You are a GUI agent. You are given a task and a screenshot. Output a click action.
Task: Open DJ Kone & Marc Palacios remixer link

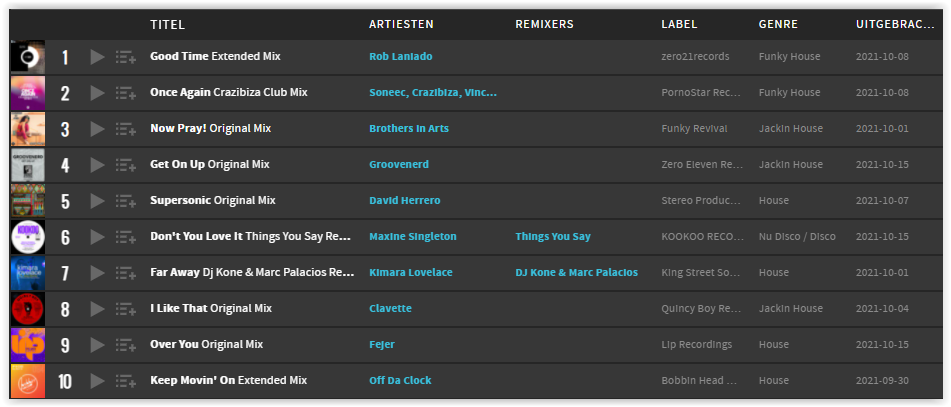576,272
